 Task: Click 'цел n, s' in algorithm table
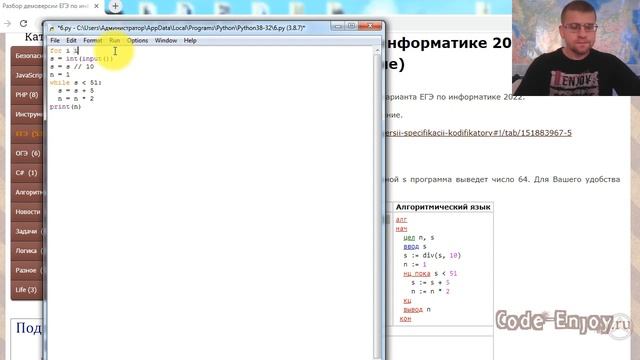(419, 238)
